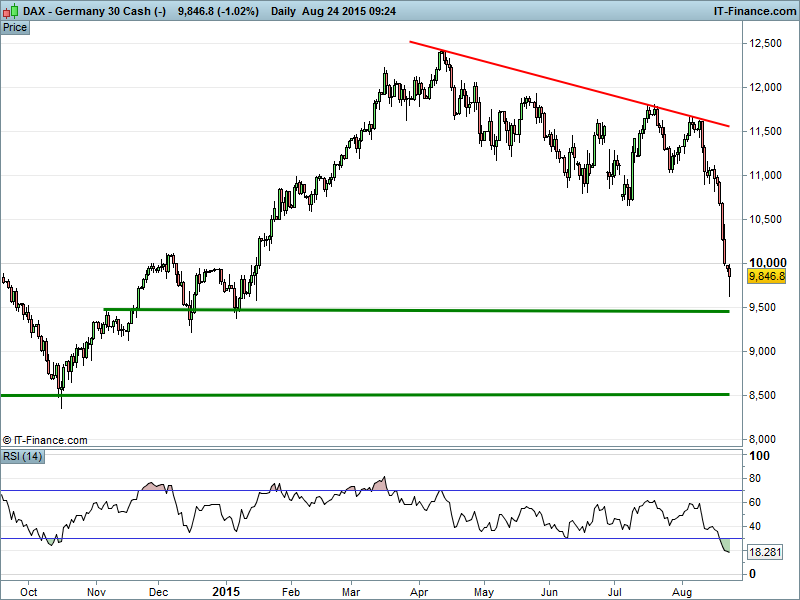The width and height of the screenshot is (800, 600).
Task: Click the Apr label on time axis
Action: pos(420,590)
